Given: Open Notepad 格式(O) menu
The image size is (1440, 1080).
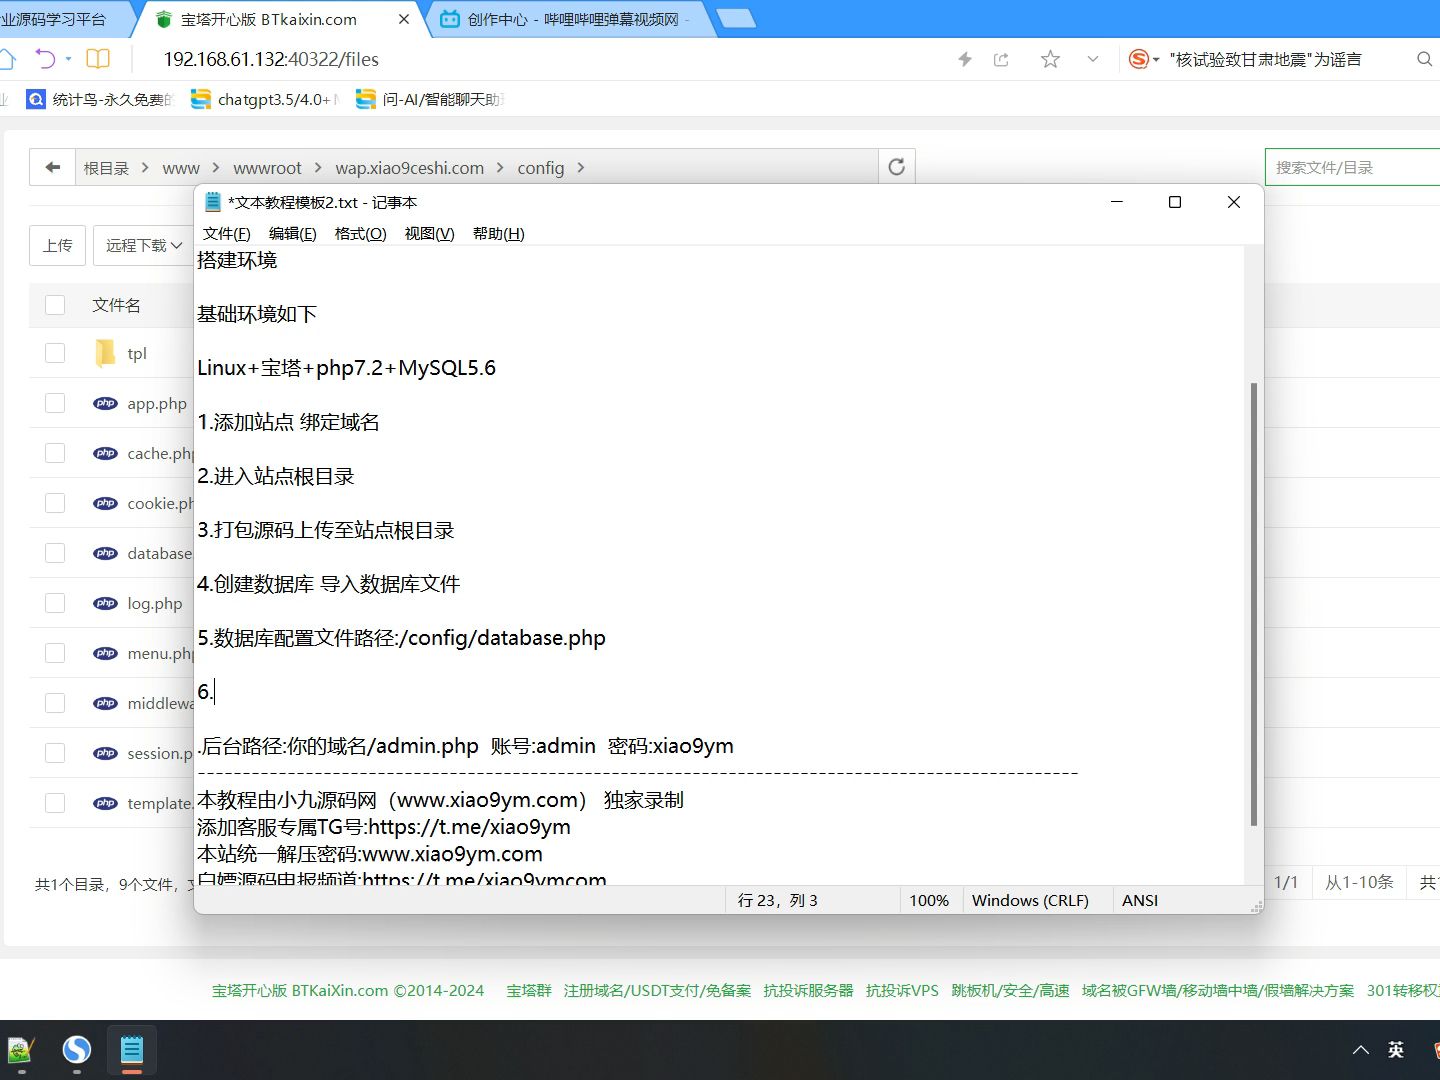Looking at the screenshot, I should (361, 233).
